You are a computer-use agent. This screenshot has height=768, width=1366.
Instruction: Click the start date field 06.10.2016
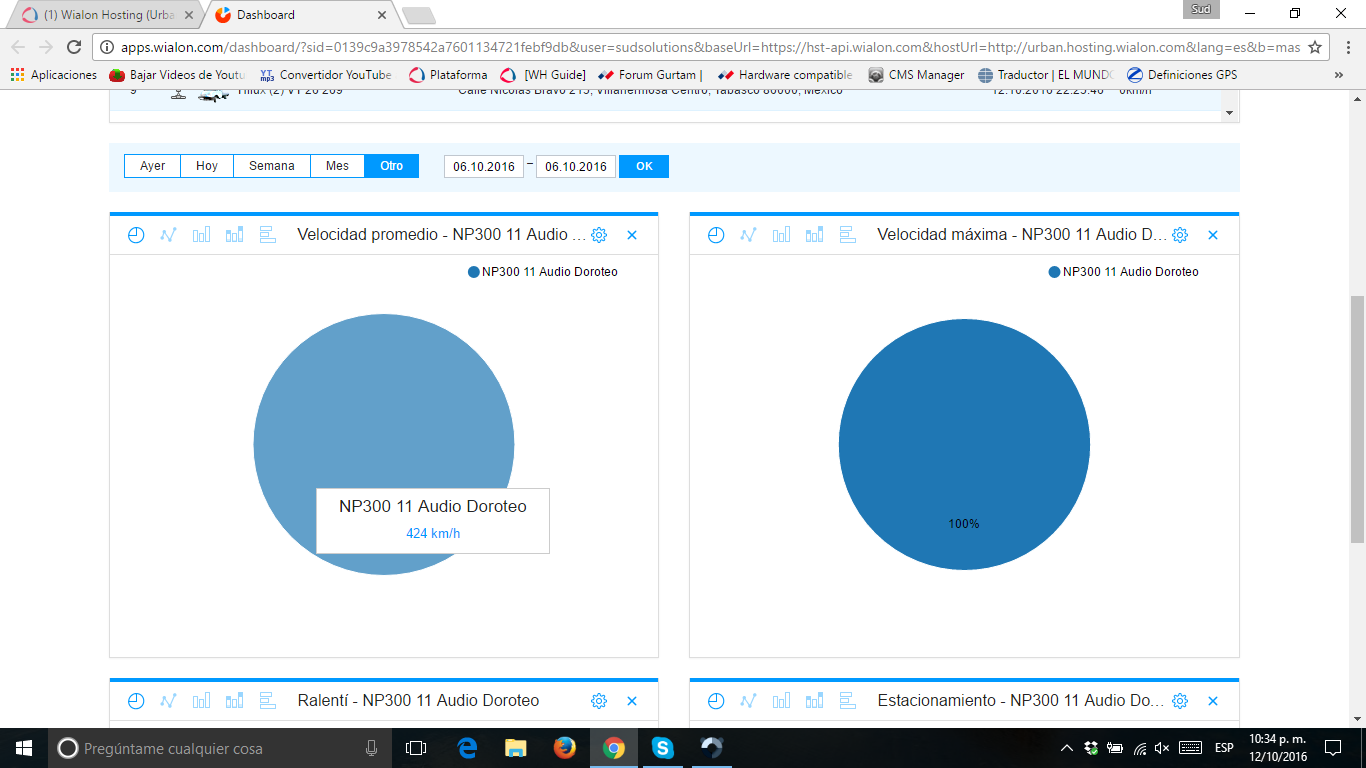pos(484,167)
